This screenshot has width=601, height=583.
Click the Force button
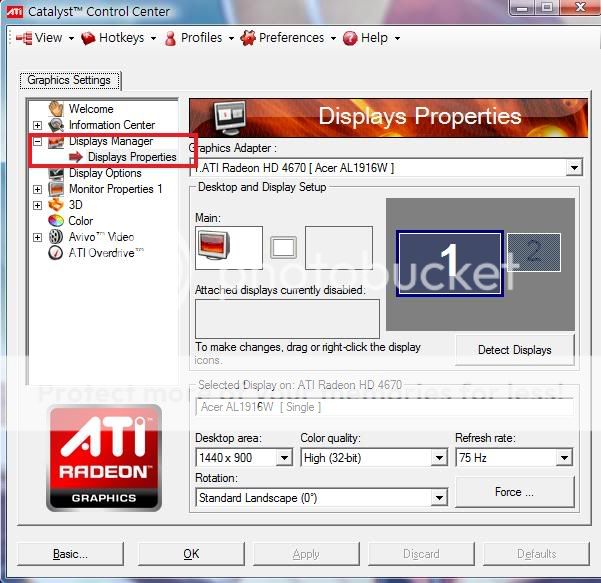point(515,492)
